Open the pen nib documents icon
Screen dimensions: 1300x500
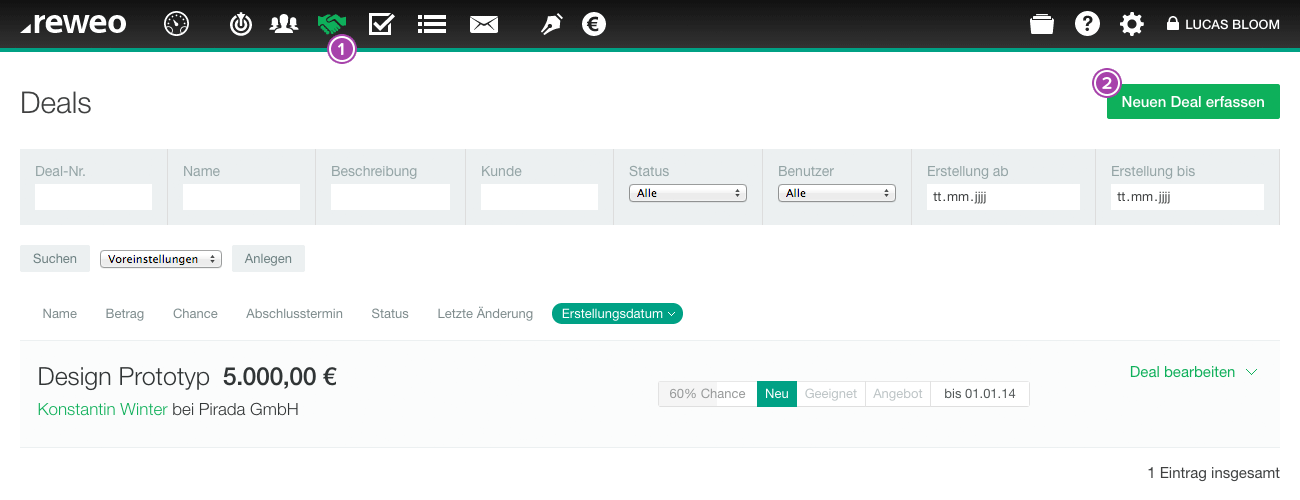coord(551,24)
